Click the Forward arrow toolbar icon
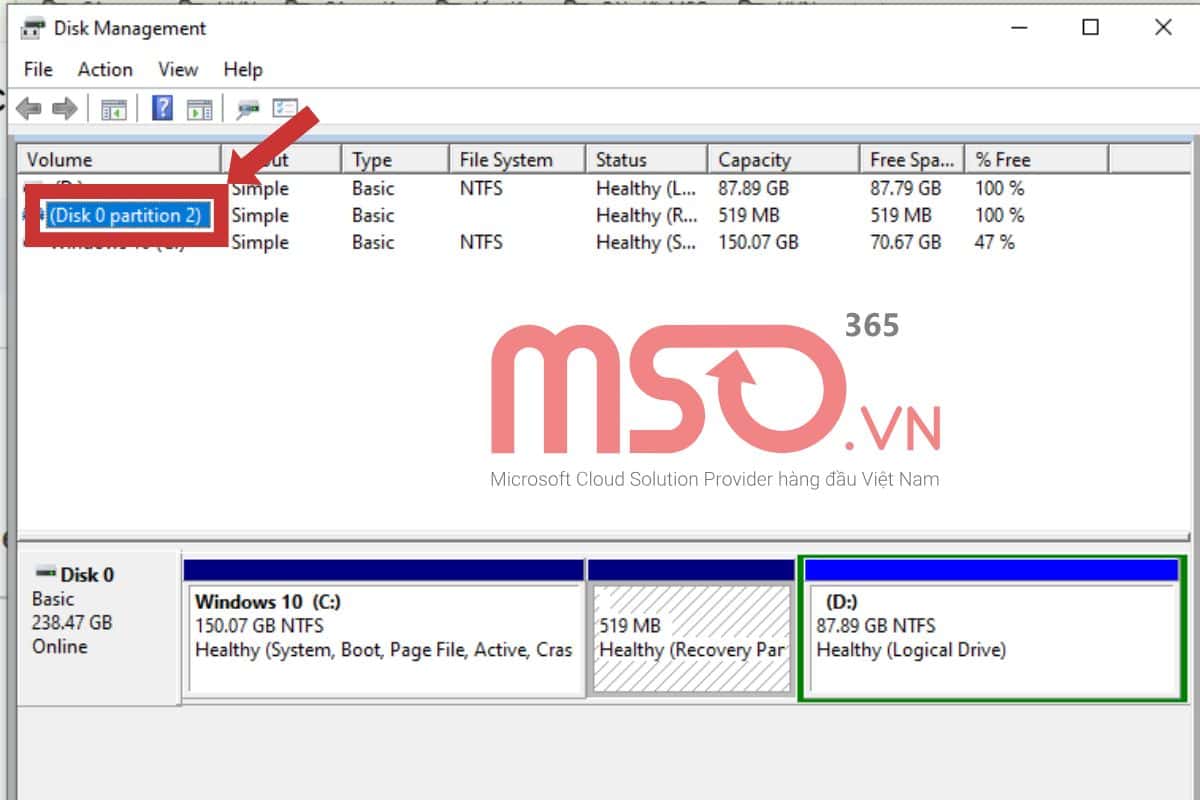Viewport: 1200px width, 800px height. point(65,109)
